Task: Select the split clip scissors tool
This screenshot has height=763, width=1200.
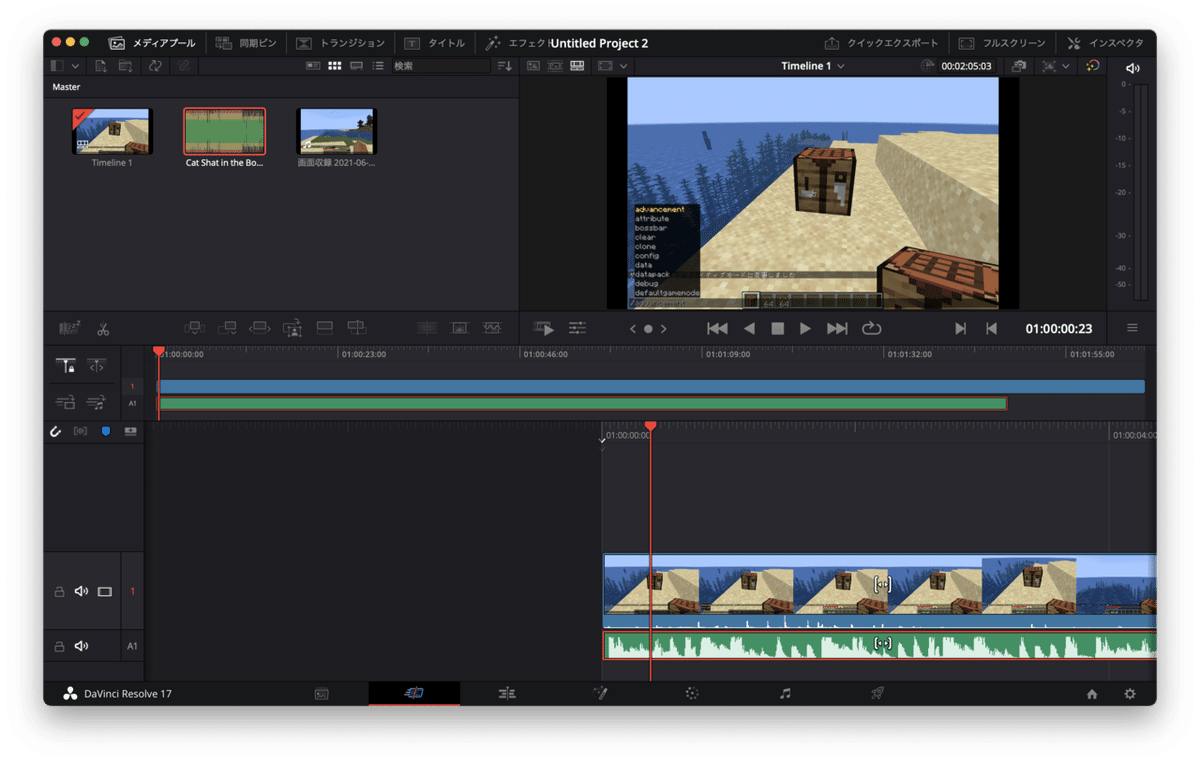Action: pyautogui.click(x=102, y=328)
